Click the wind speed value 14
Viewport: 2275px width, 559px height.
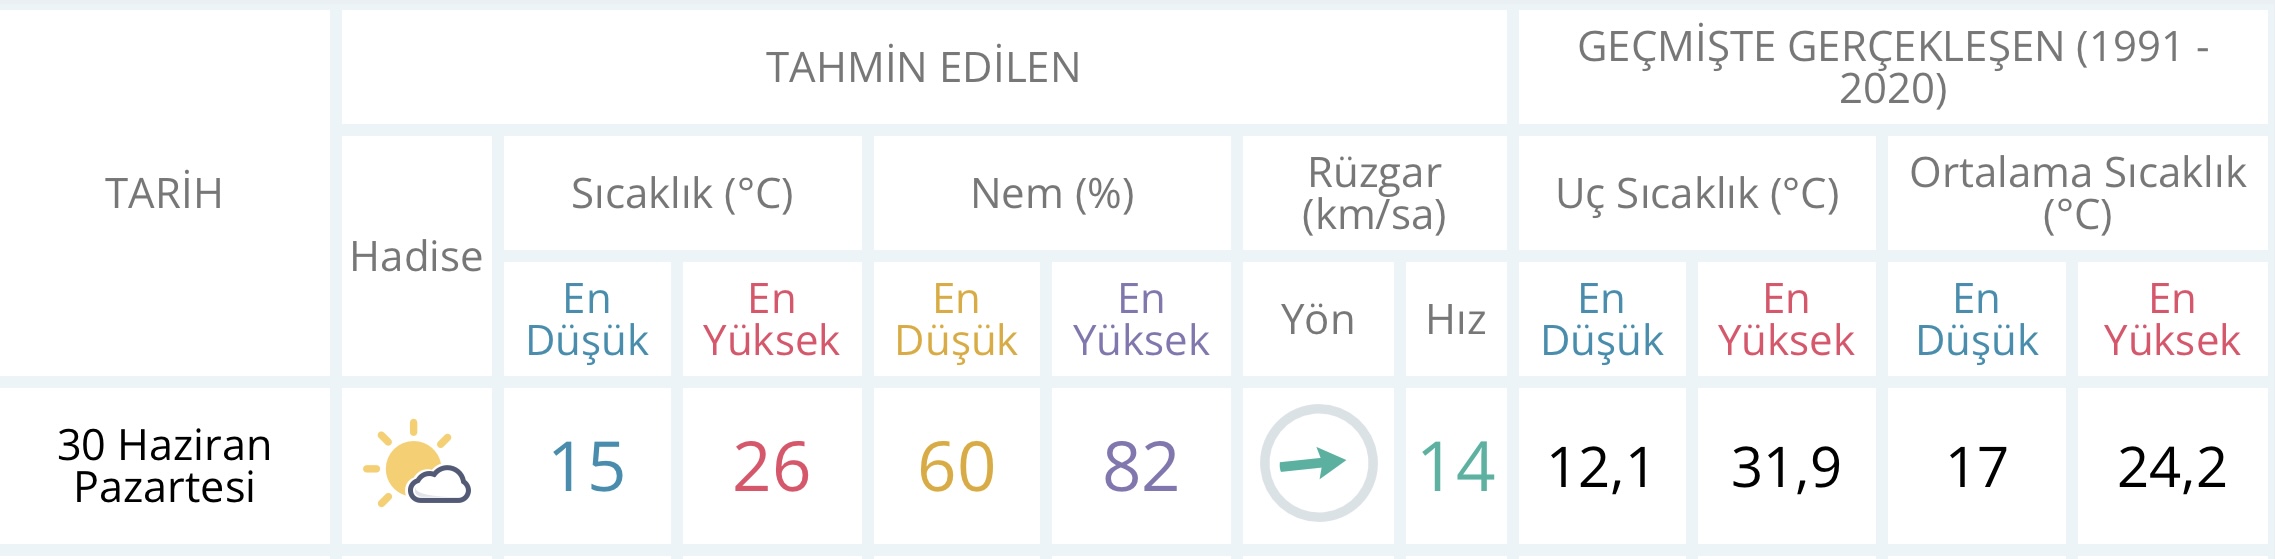point(1457,467)
